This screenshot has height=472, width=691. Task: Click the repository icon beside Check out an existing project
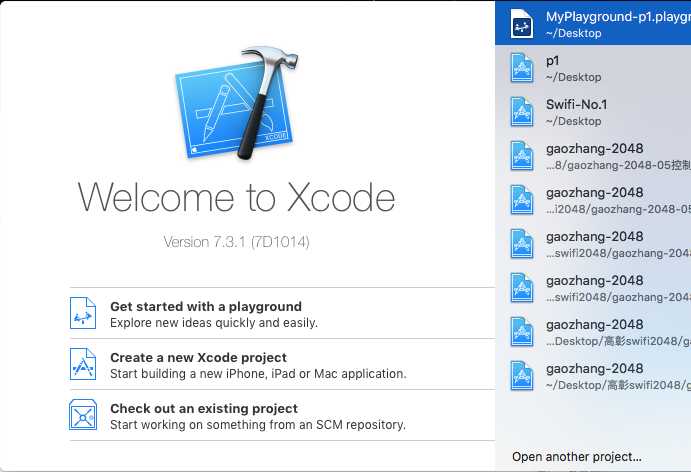83,415
